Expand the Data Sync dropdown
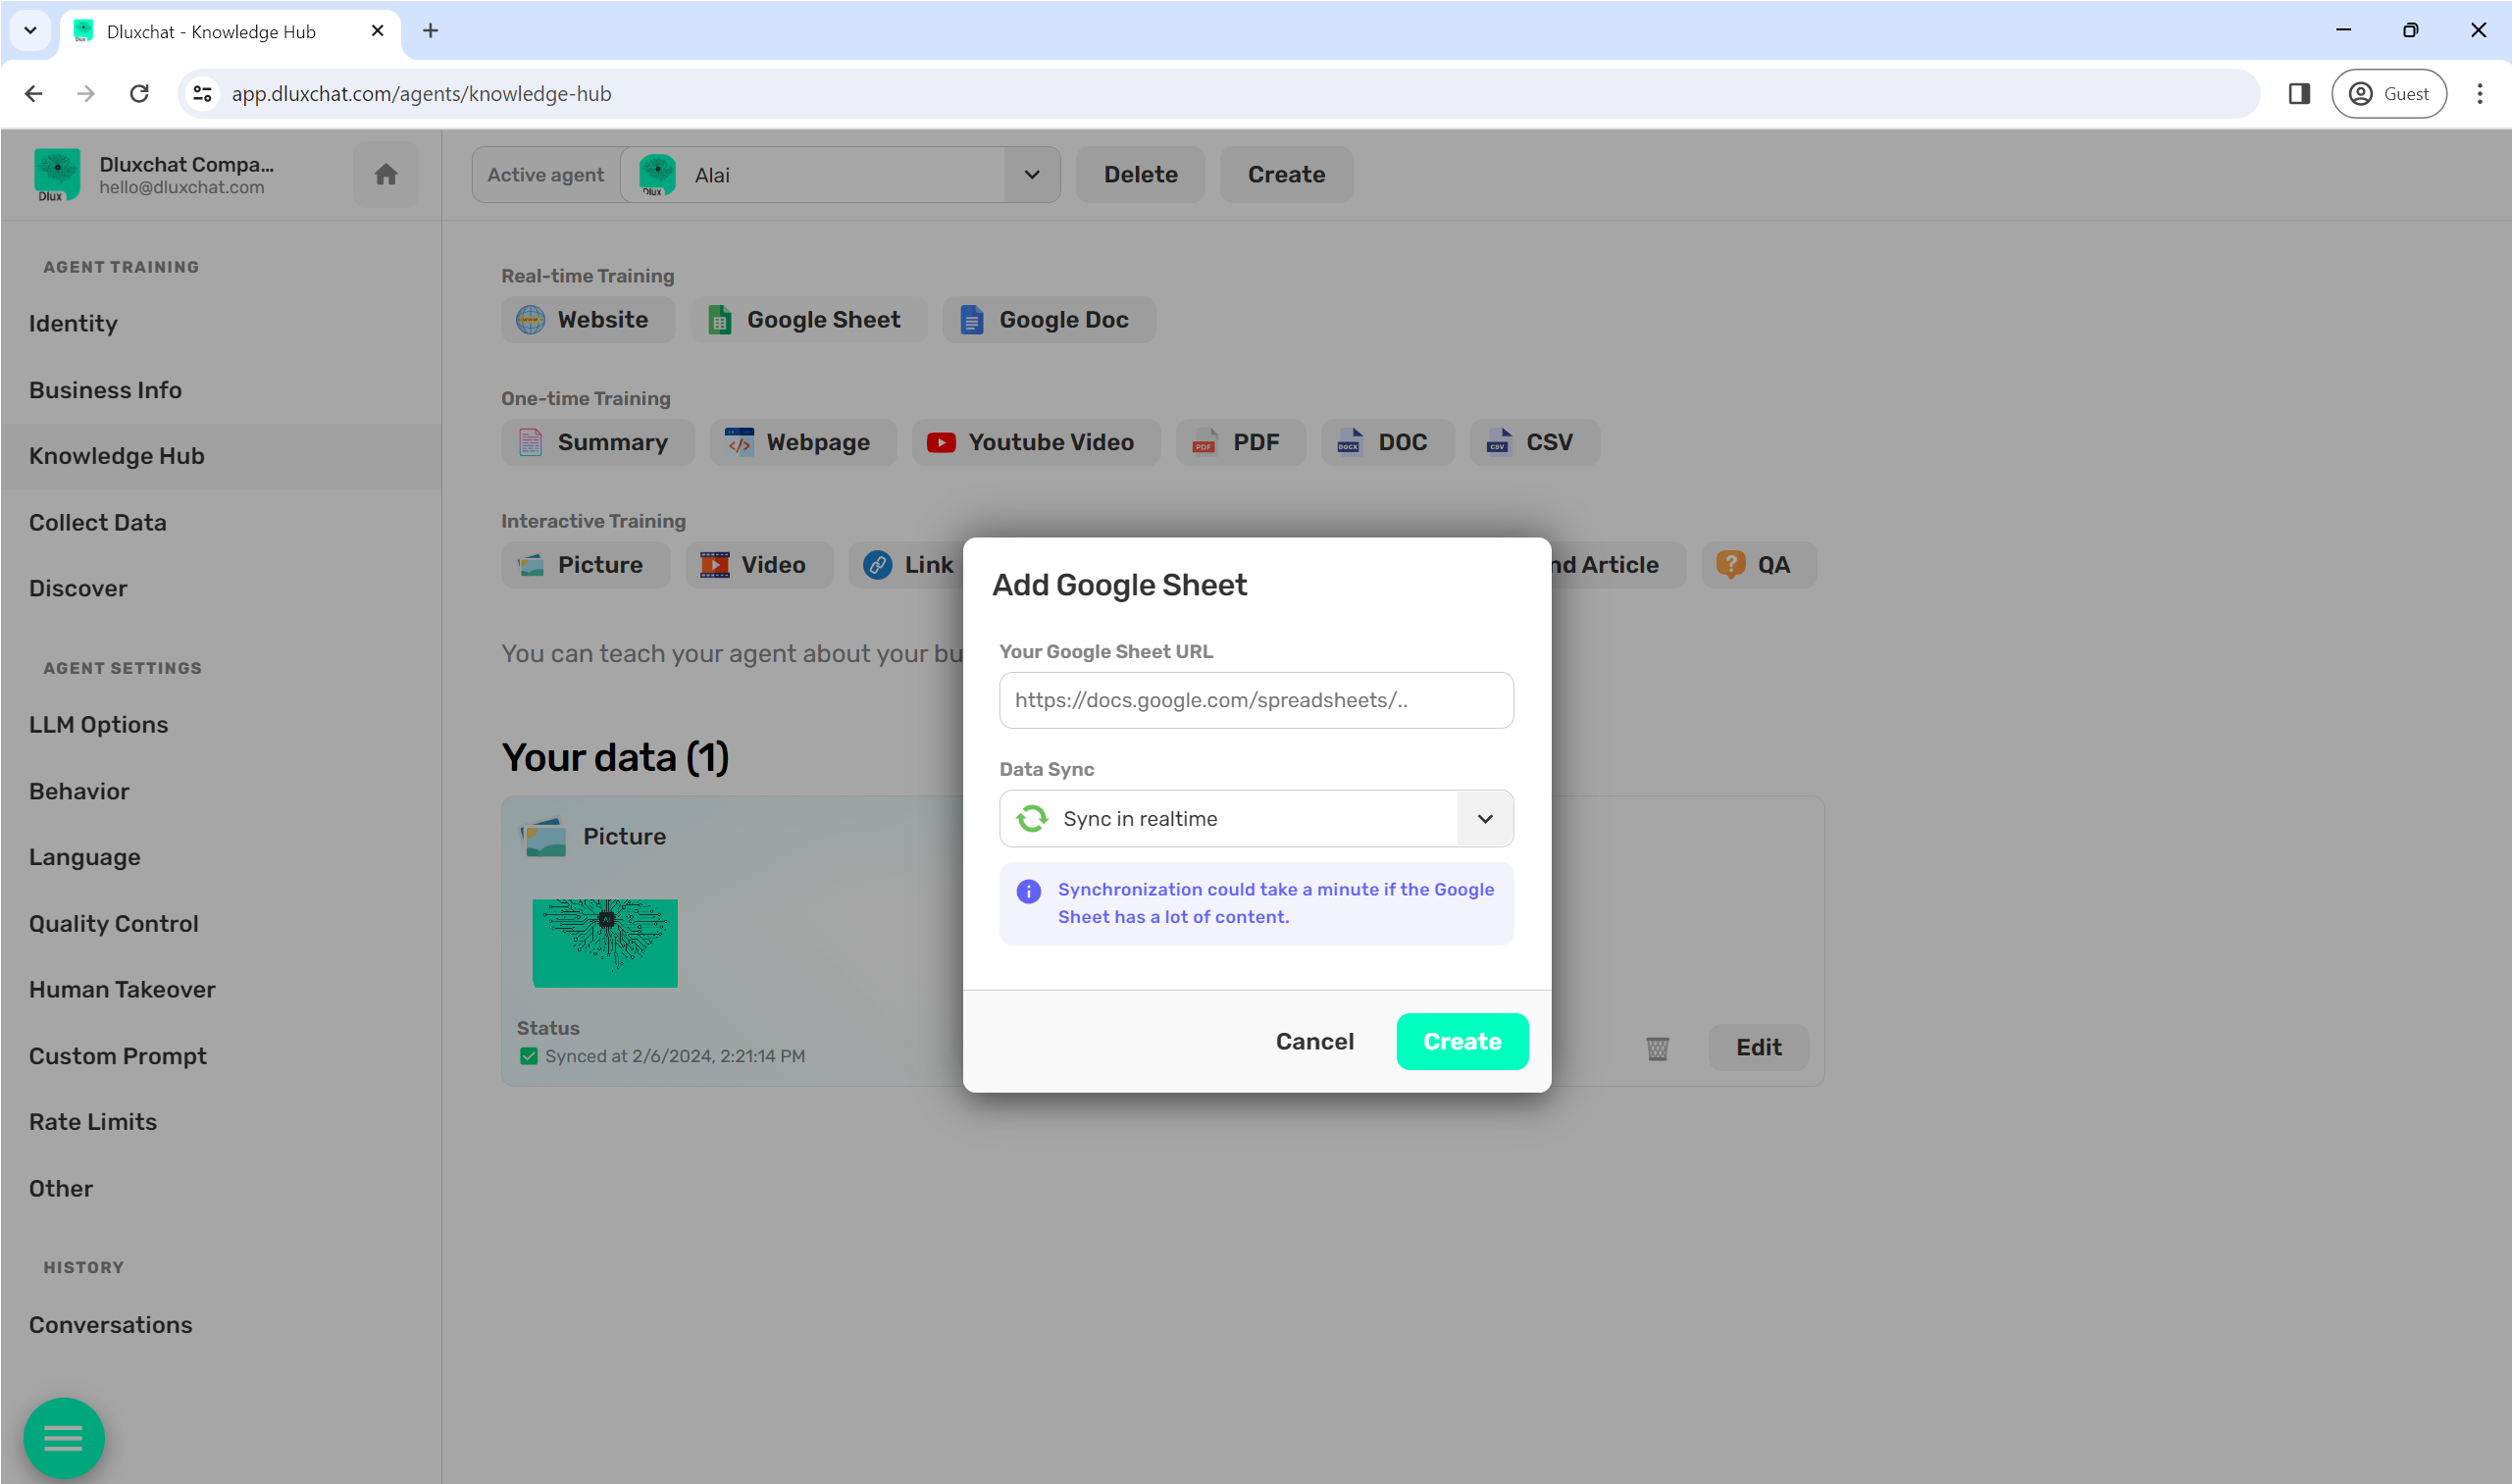Screen dimensions: 2512x1484 pyautogui.click(x=1484, y=819)
